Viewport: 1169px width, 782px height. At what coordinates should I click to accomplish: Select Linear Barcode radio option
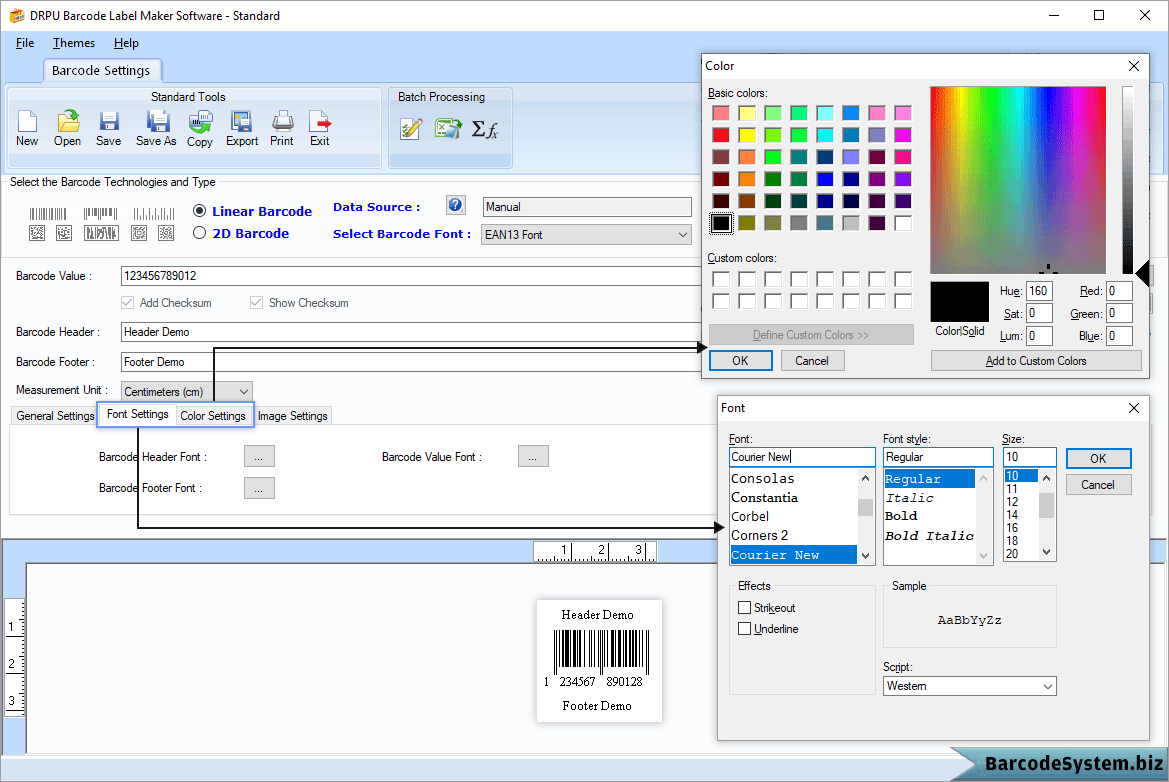pyautogui.click(x=199, y=211)
